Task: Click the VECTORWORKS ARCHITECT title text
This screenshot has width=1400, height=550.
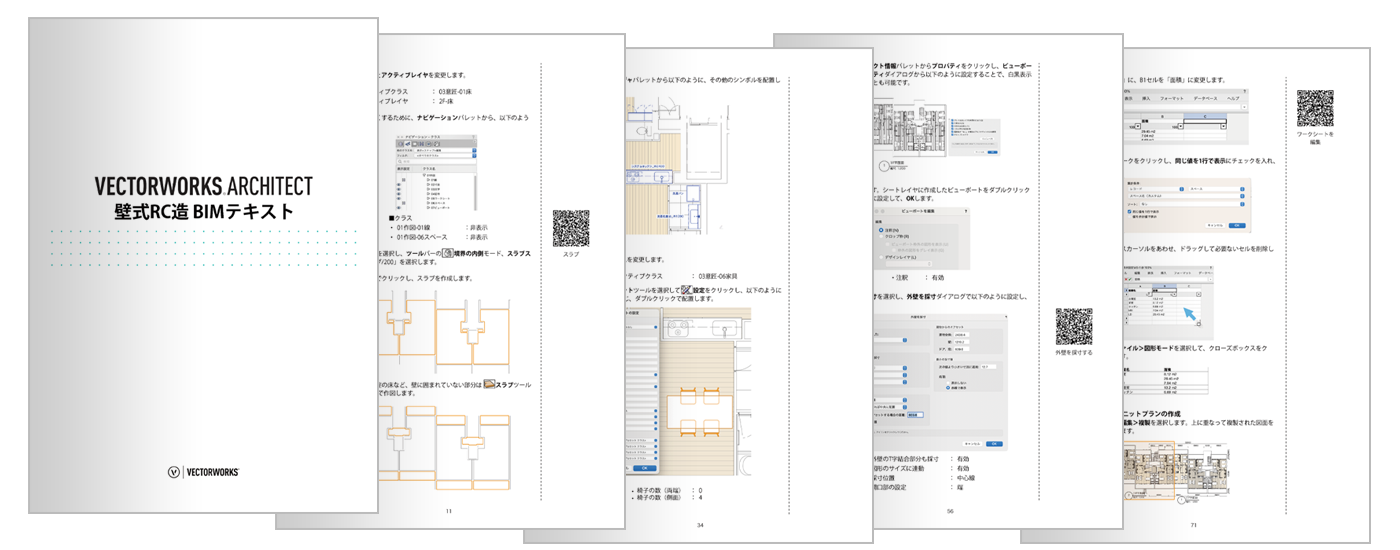Action: pyautogui.click(x=203, y=187)
